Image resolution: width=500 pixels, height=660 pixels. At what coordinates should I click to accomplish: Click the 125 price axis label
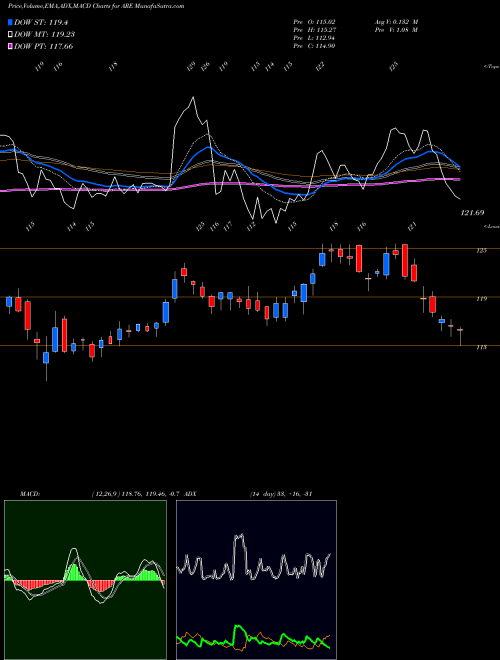[481, 250]
